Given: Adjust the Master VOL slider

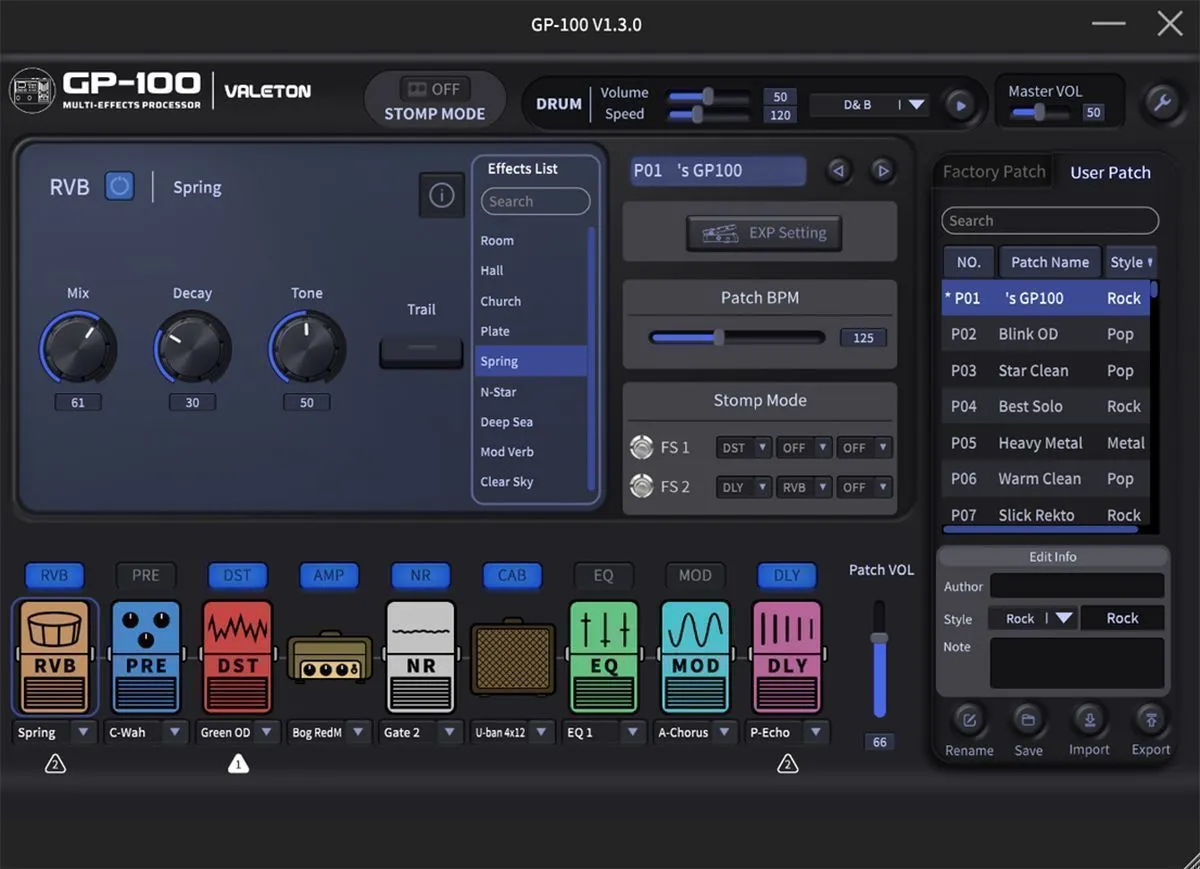Looking at the screenshot, I should pyautogui.click(x=1041, y=113).
